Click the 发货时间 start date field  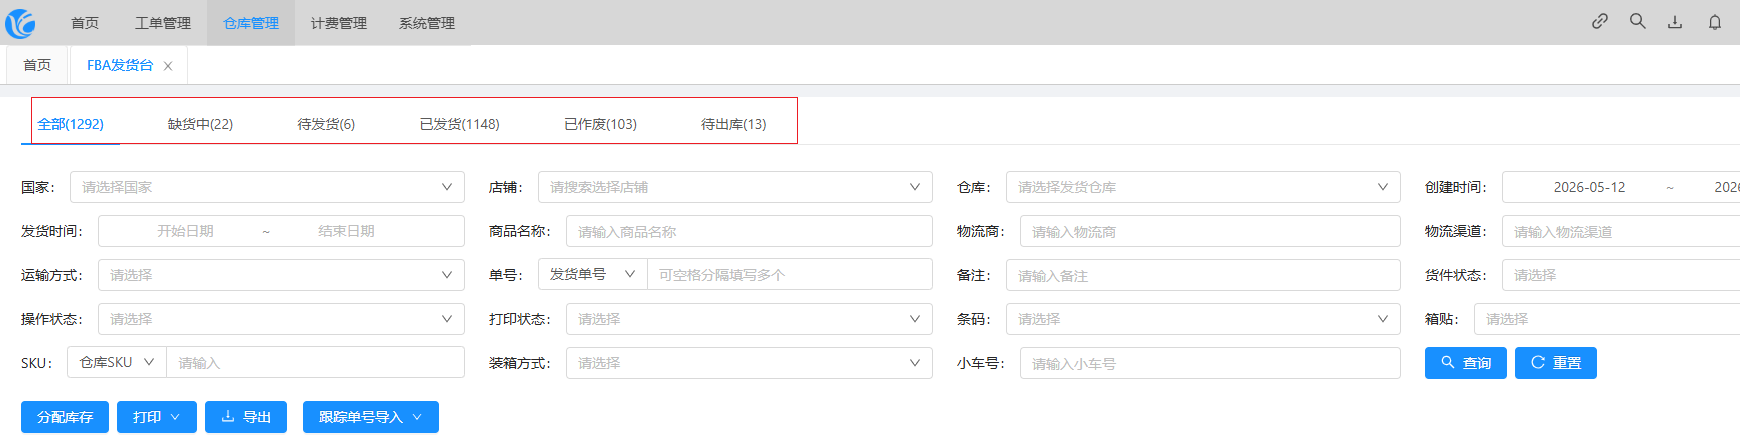click(185, 231)
